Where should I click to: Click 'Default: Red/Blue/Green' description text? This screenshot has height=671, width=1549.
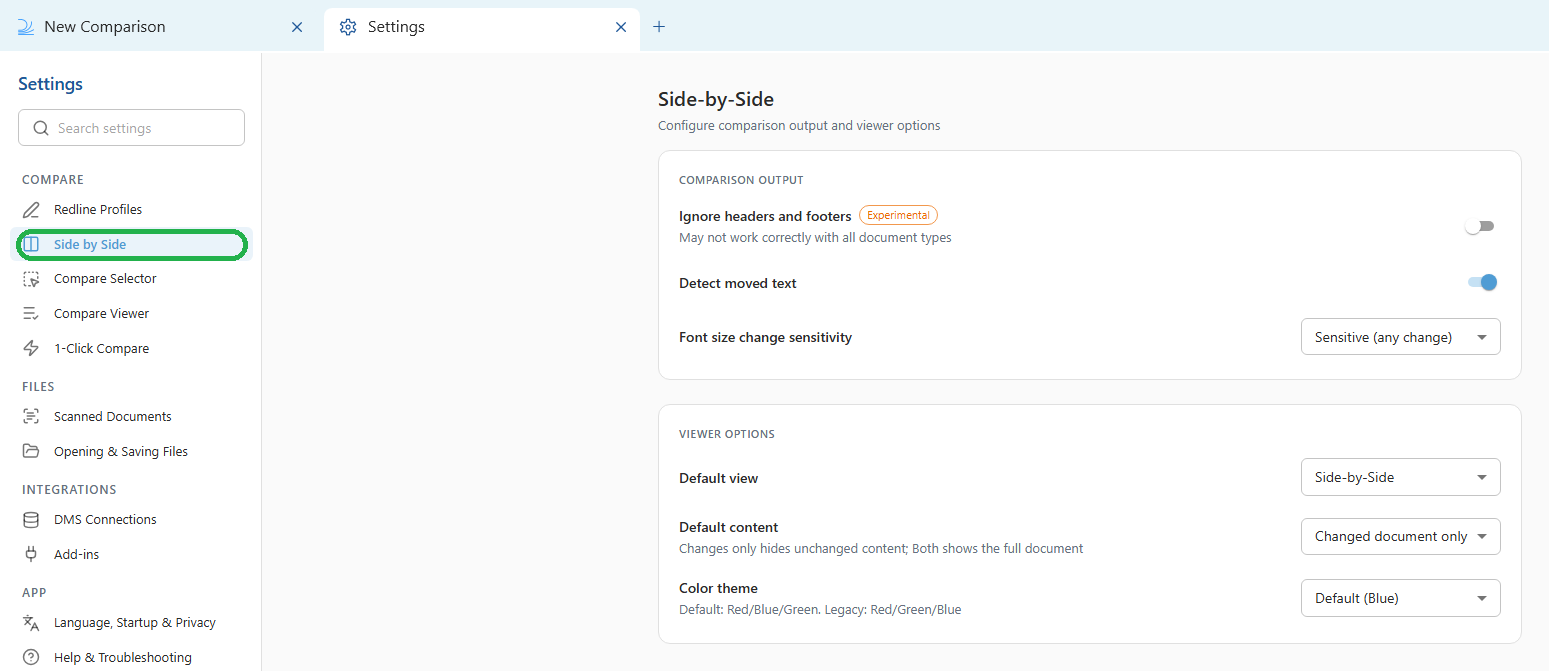(x=820, y=609)
